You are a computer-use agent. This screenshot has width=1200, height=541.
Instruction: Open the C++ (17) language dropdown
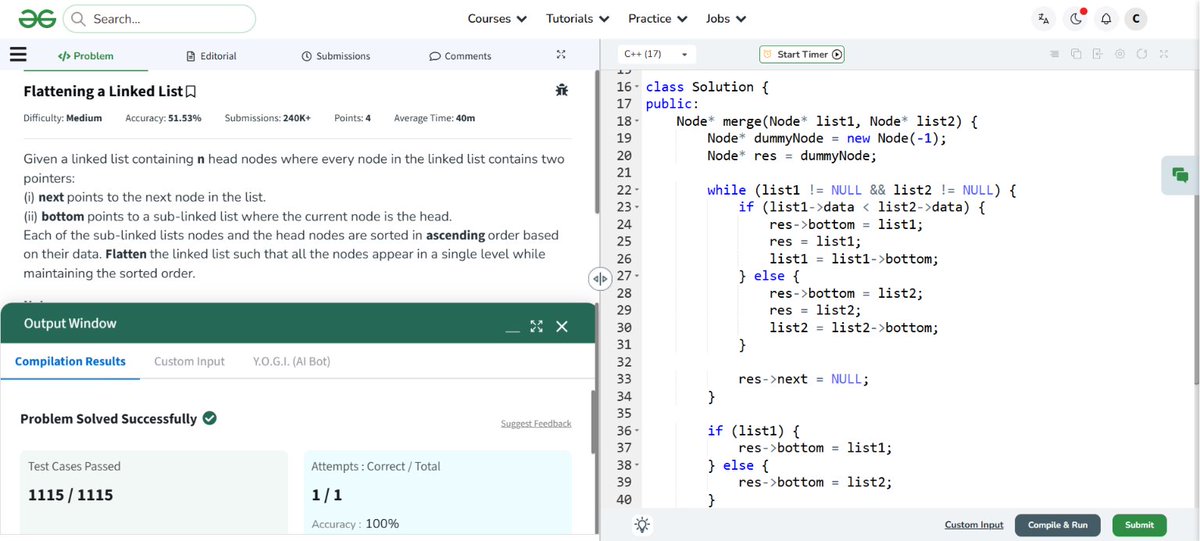pos(656,54)
